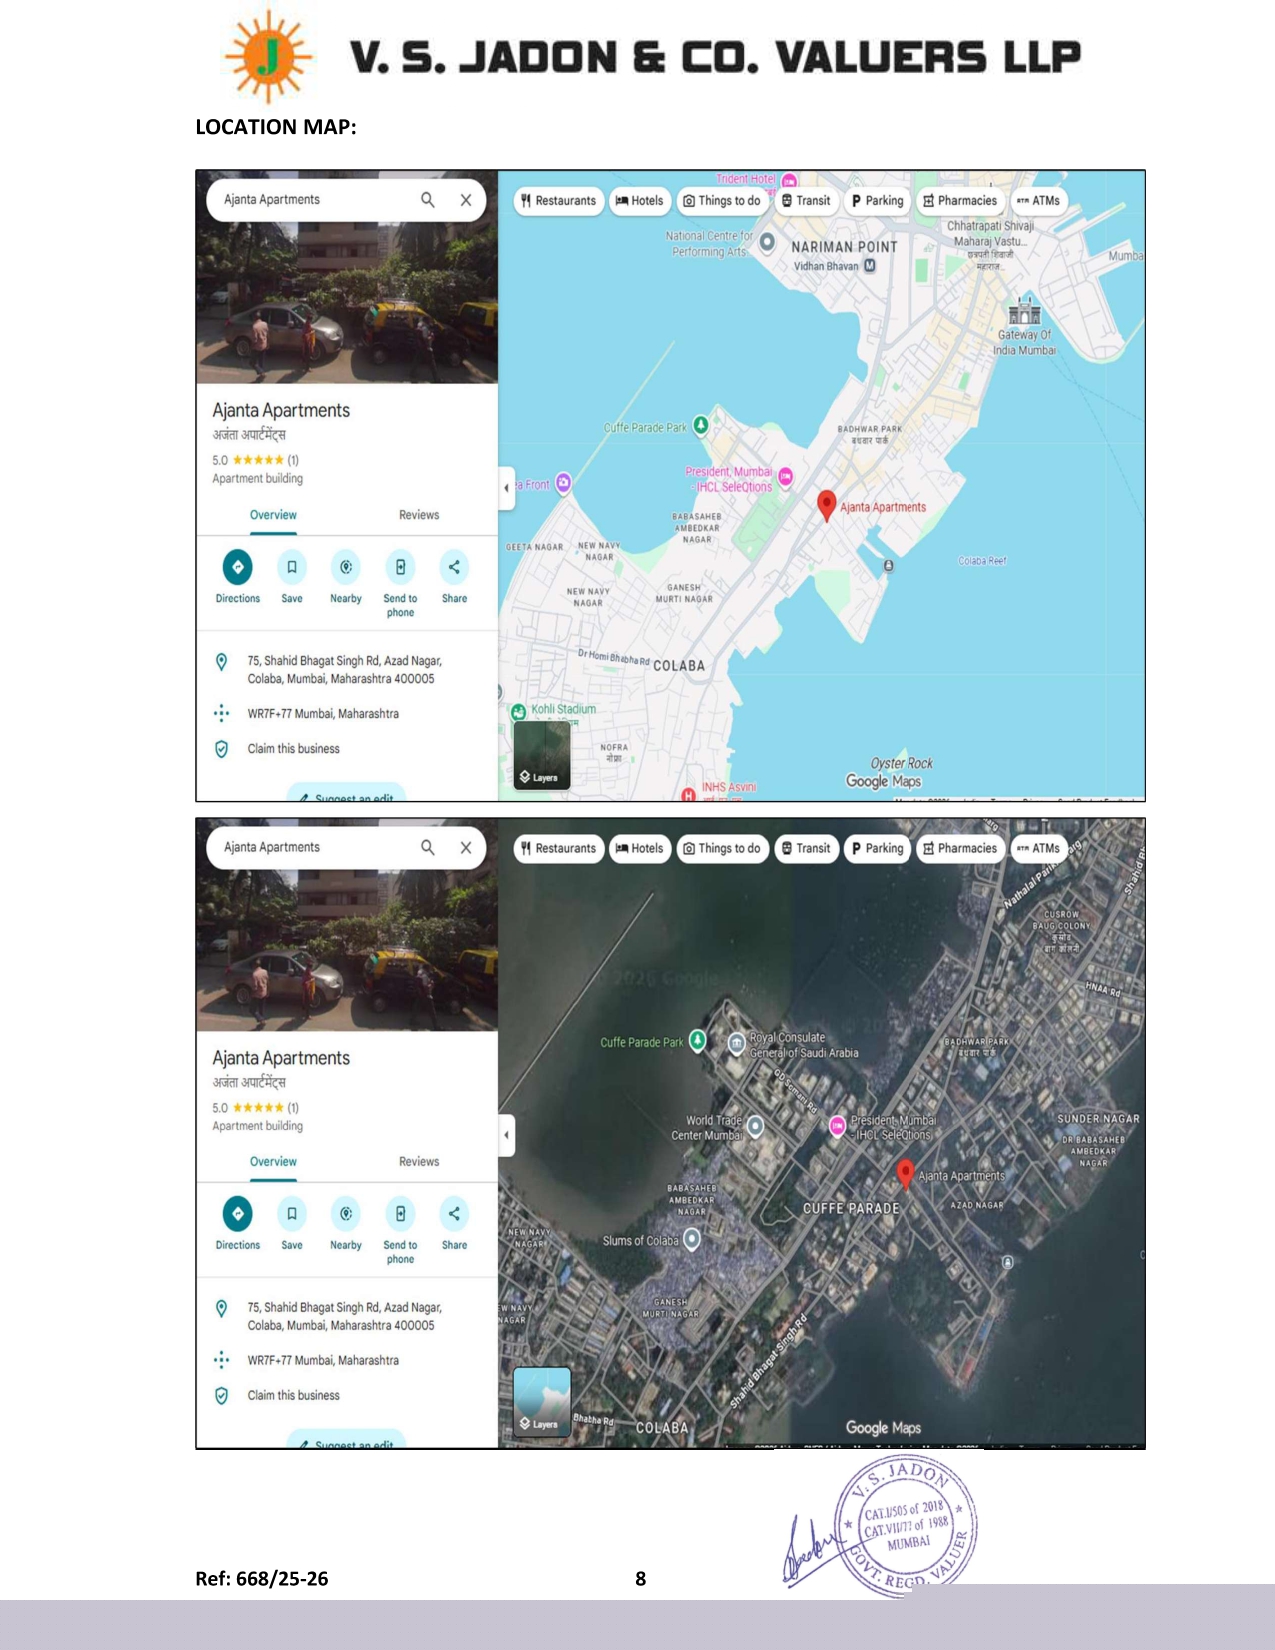
Task: Click the Send to phone icon in the satellite map panel
Action: tap(400, 1214)
